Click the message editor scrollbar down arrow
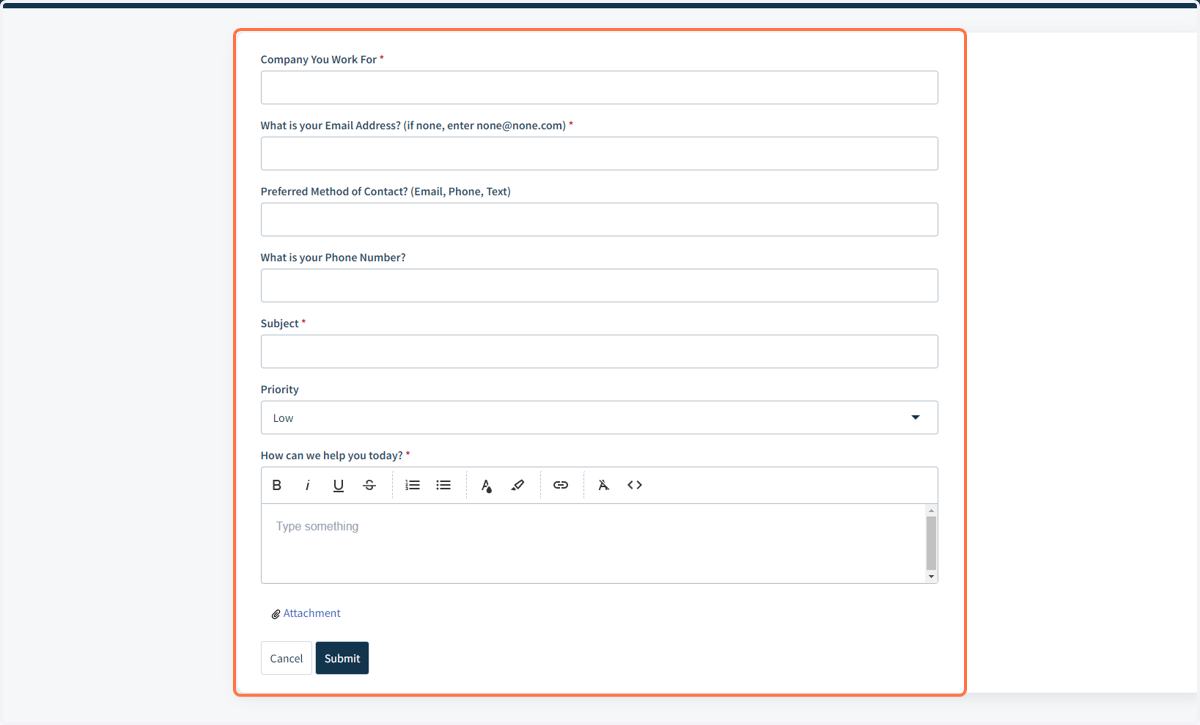Image resolution: width=1200 pixels, height=725 pixels. [931, 577]
